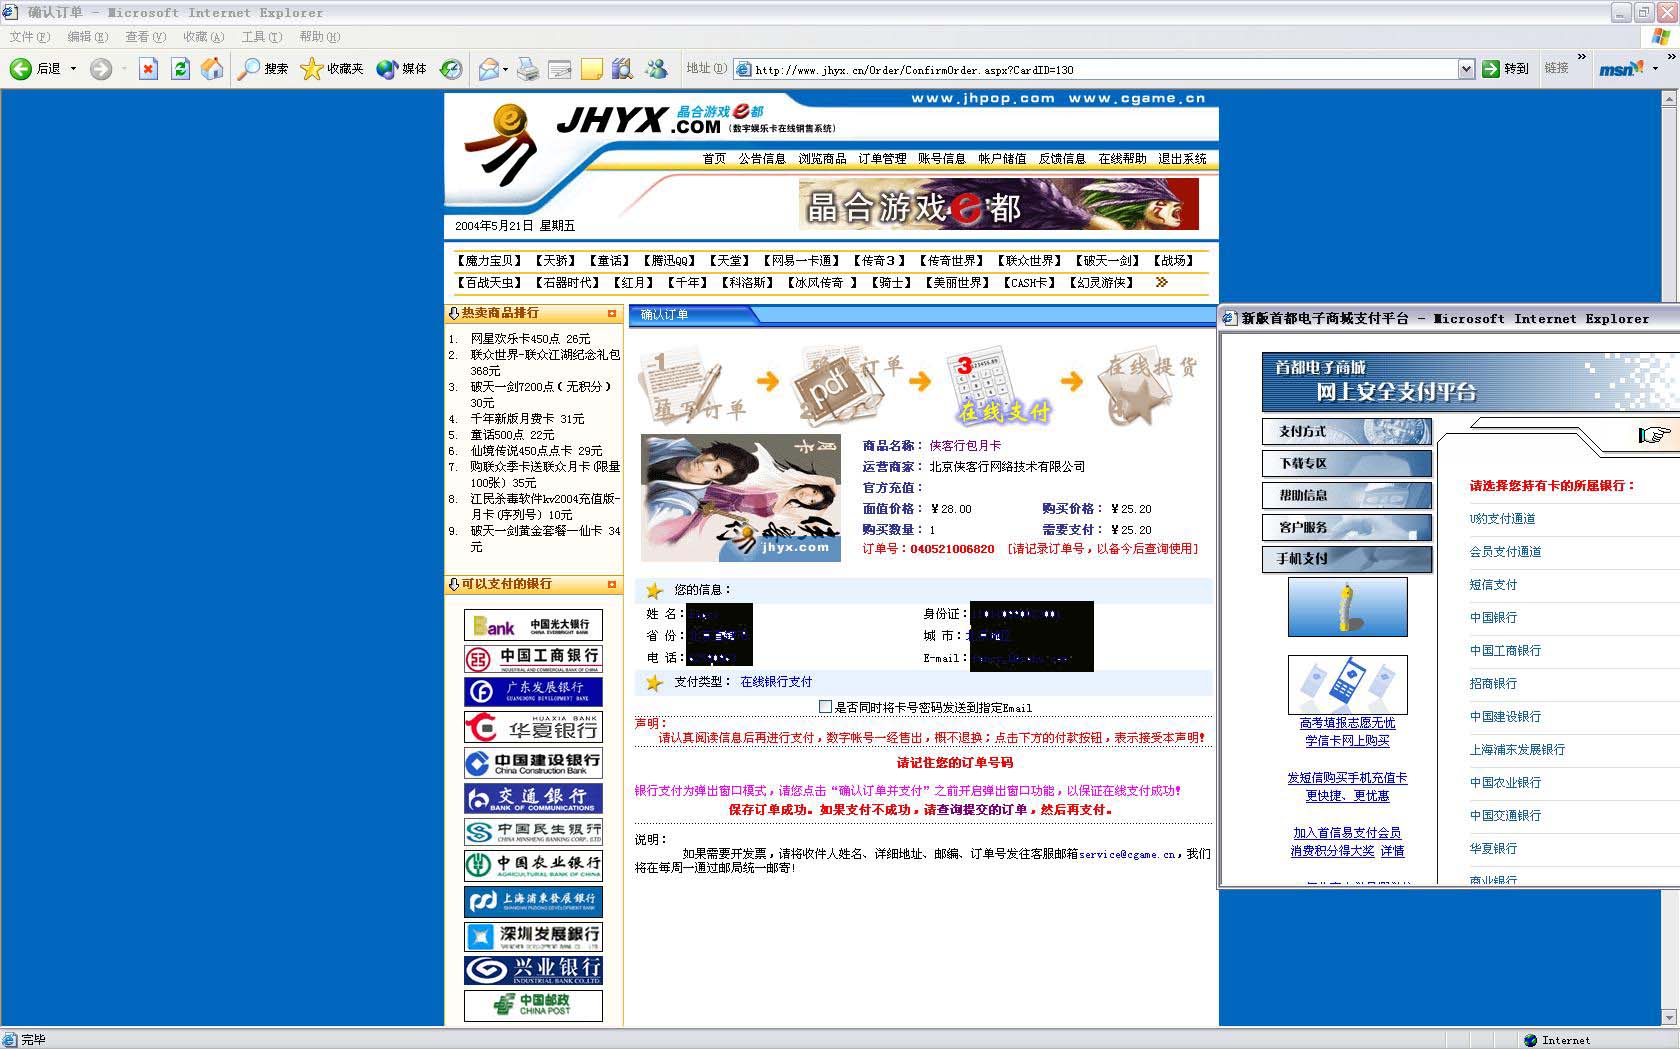Click 手机支付 button in payment window
The height and width of the screenshot is (1050, 1680).
(x=1347, y=559)
